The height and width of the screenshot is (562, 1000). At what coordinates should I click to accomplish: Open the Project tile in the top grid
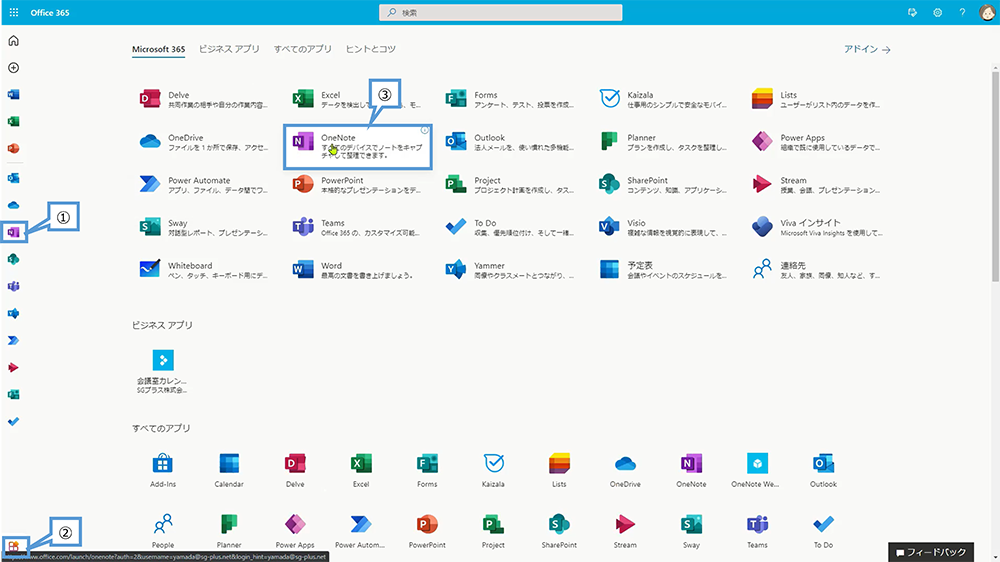(510, 184)
